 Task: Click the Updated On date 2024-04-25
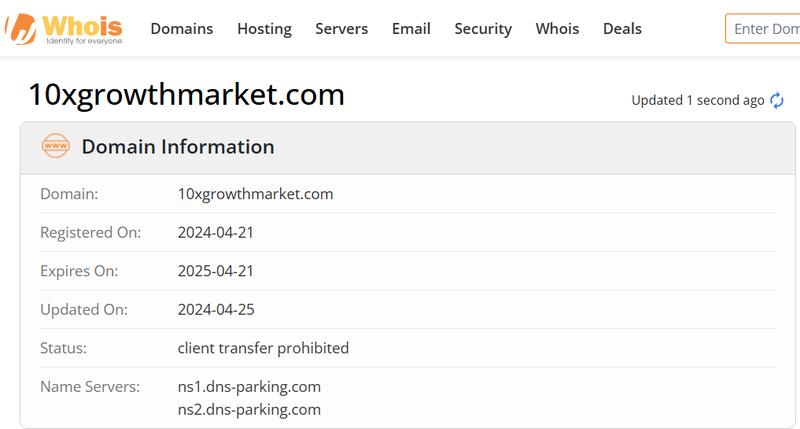(216, 310)
